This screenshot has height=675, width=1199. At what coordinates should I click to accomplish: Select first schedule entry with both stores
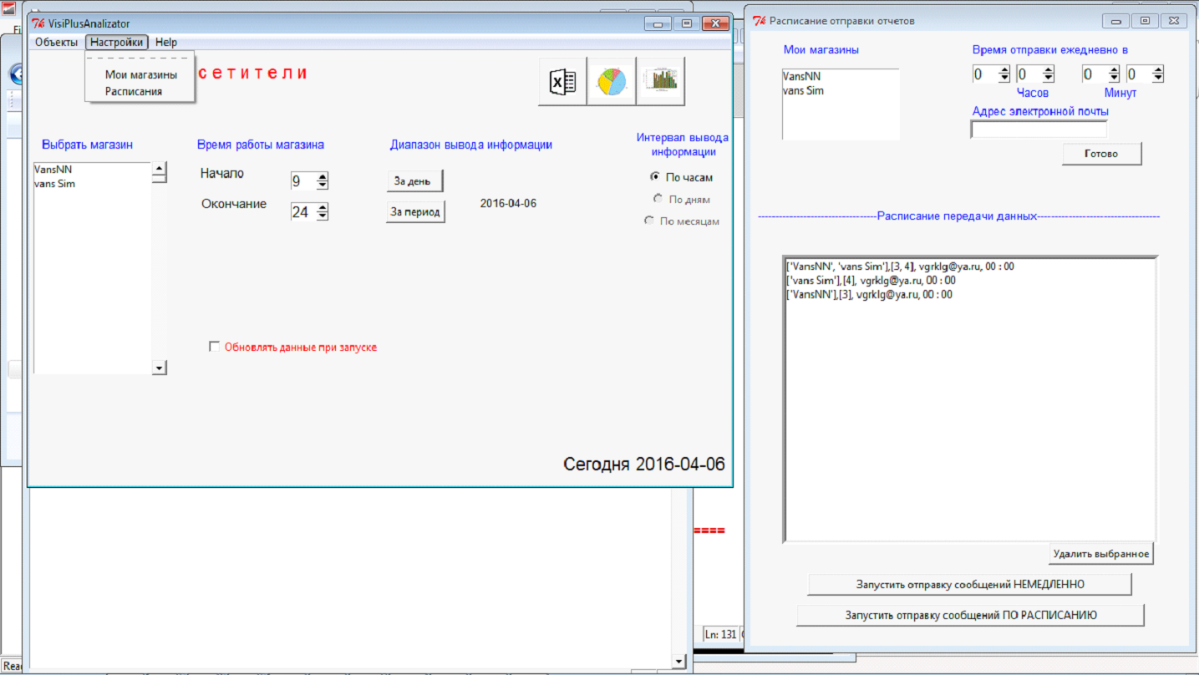900,267
